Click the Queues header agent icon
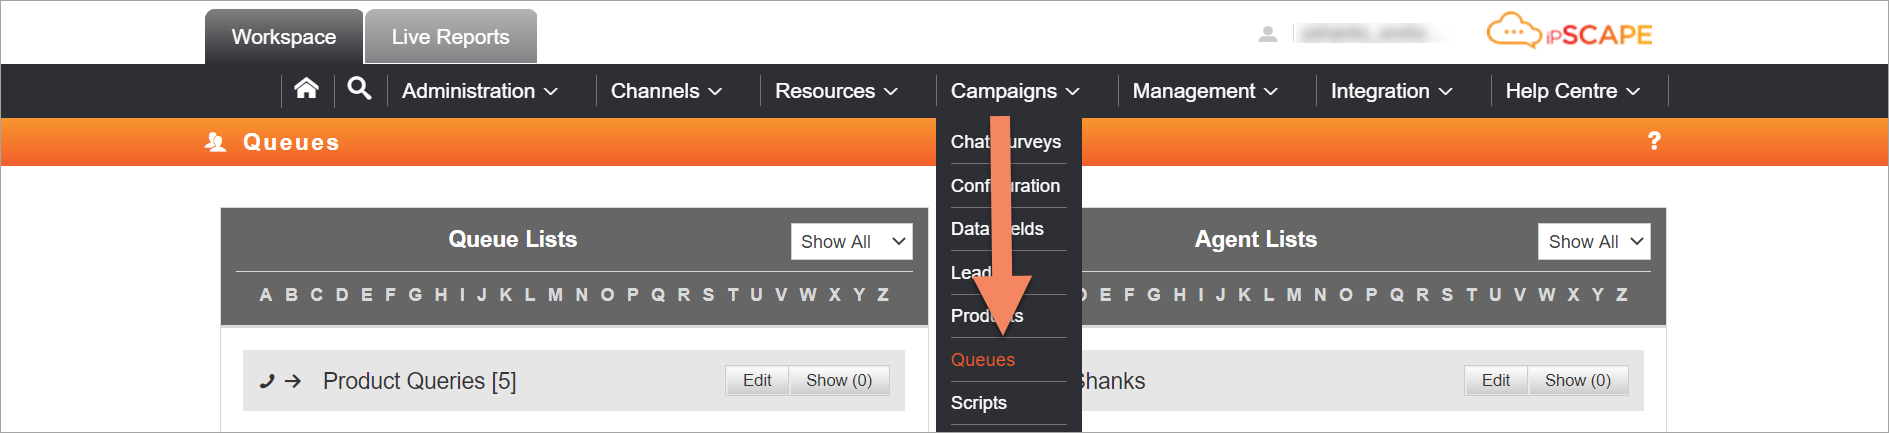The height and width of the screenshot is (433, 1889). (x=215, y=142)
